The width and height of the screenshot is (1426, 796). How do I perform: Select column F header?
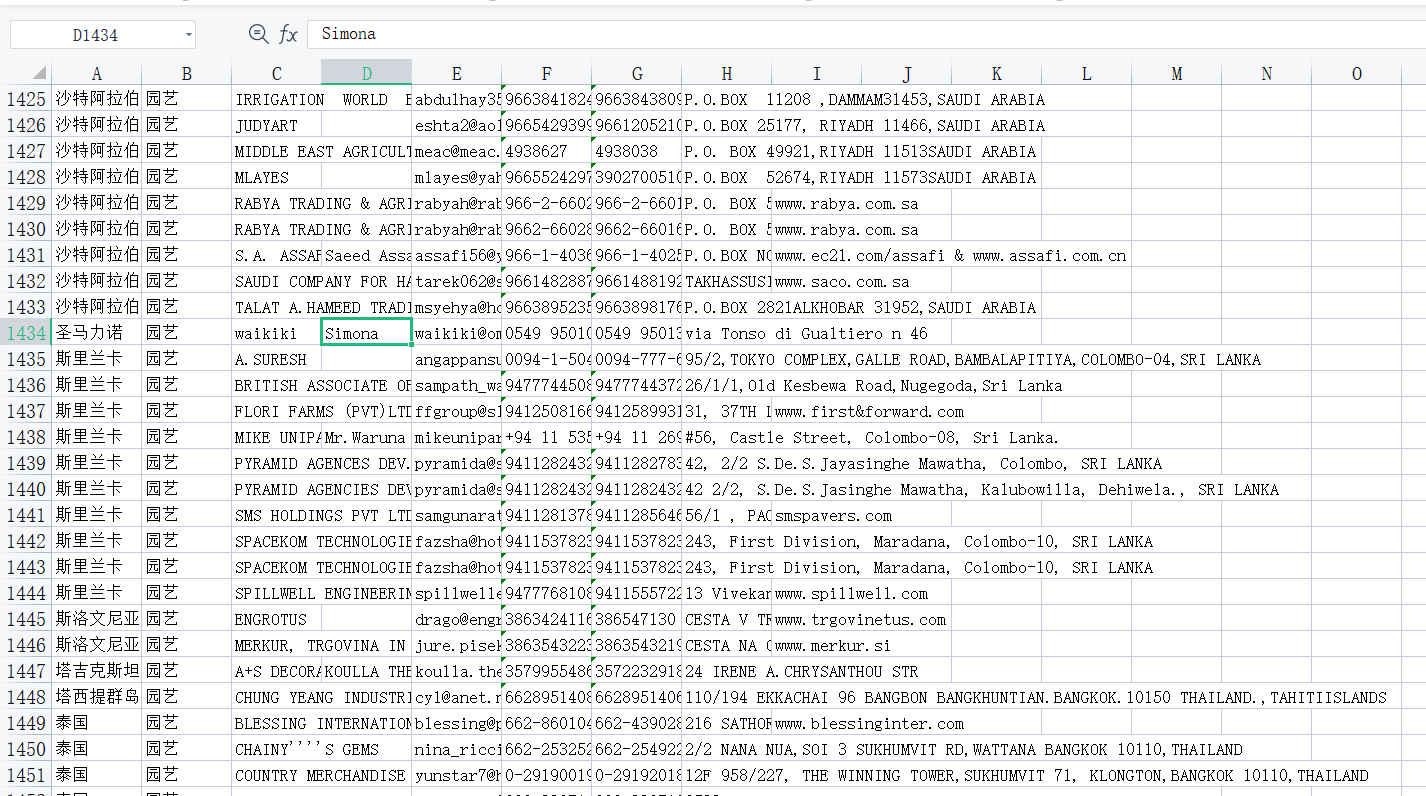click(x=547, y=73)
